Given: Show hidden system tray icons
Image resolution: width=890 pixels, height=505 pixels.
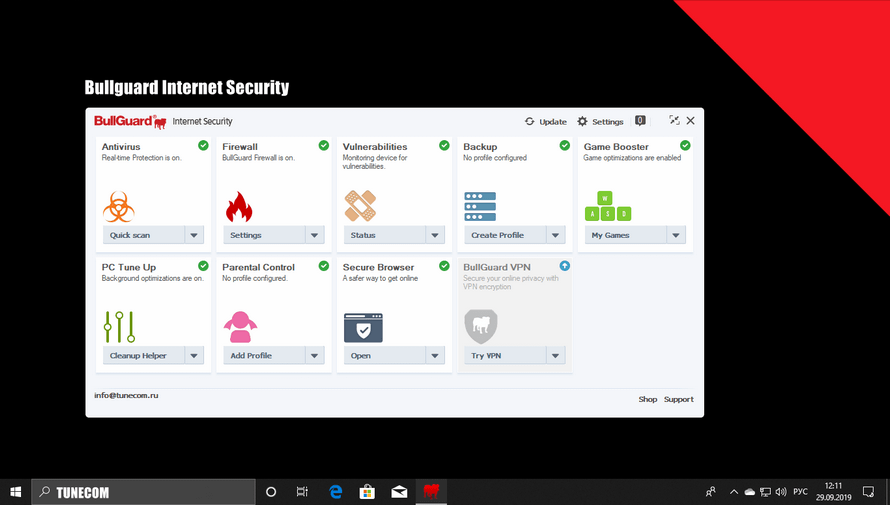Looking at the screenshot, I should click(x=733, y=492).
